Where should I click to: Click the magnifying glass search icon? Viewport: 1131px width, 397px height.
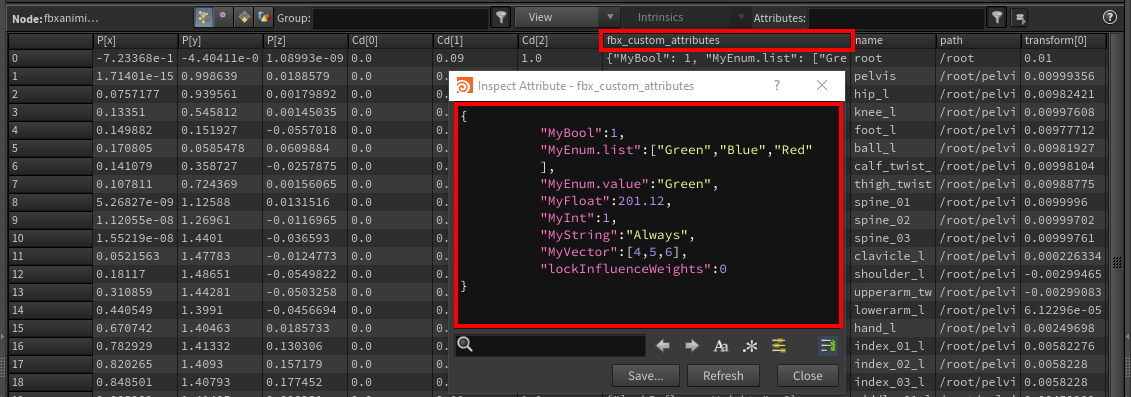pos(465,344)
